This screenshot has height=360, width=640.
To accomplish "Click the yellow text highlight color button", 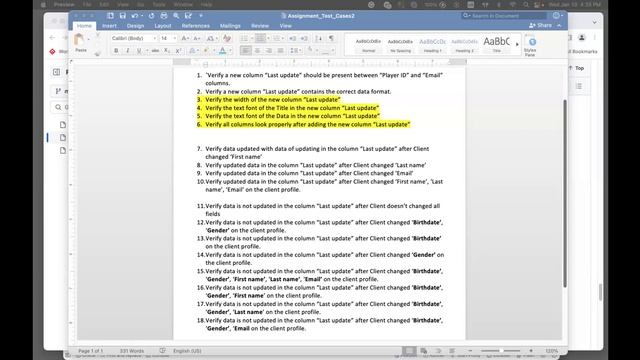I will [206, 51].
